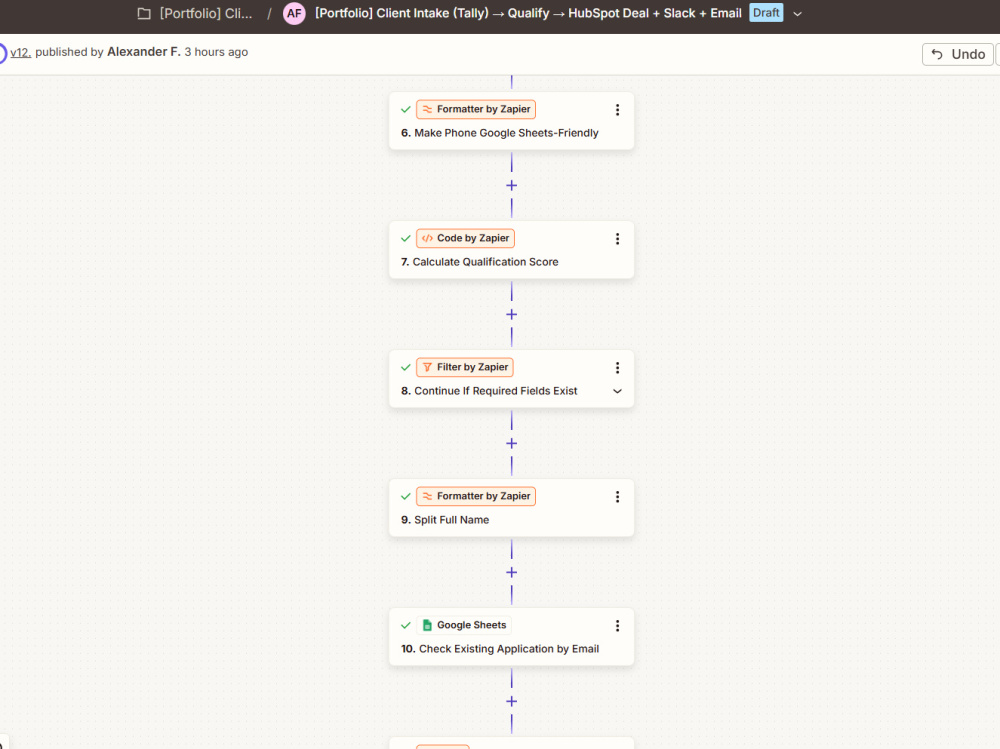Click publisher name Alexander F.
This screenshot has width=1000, height=749.
coord(143,52)
